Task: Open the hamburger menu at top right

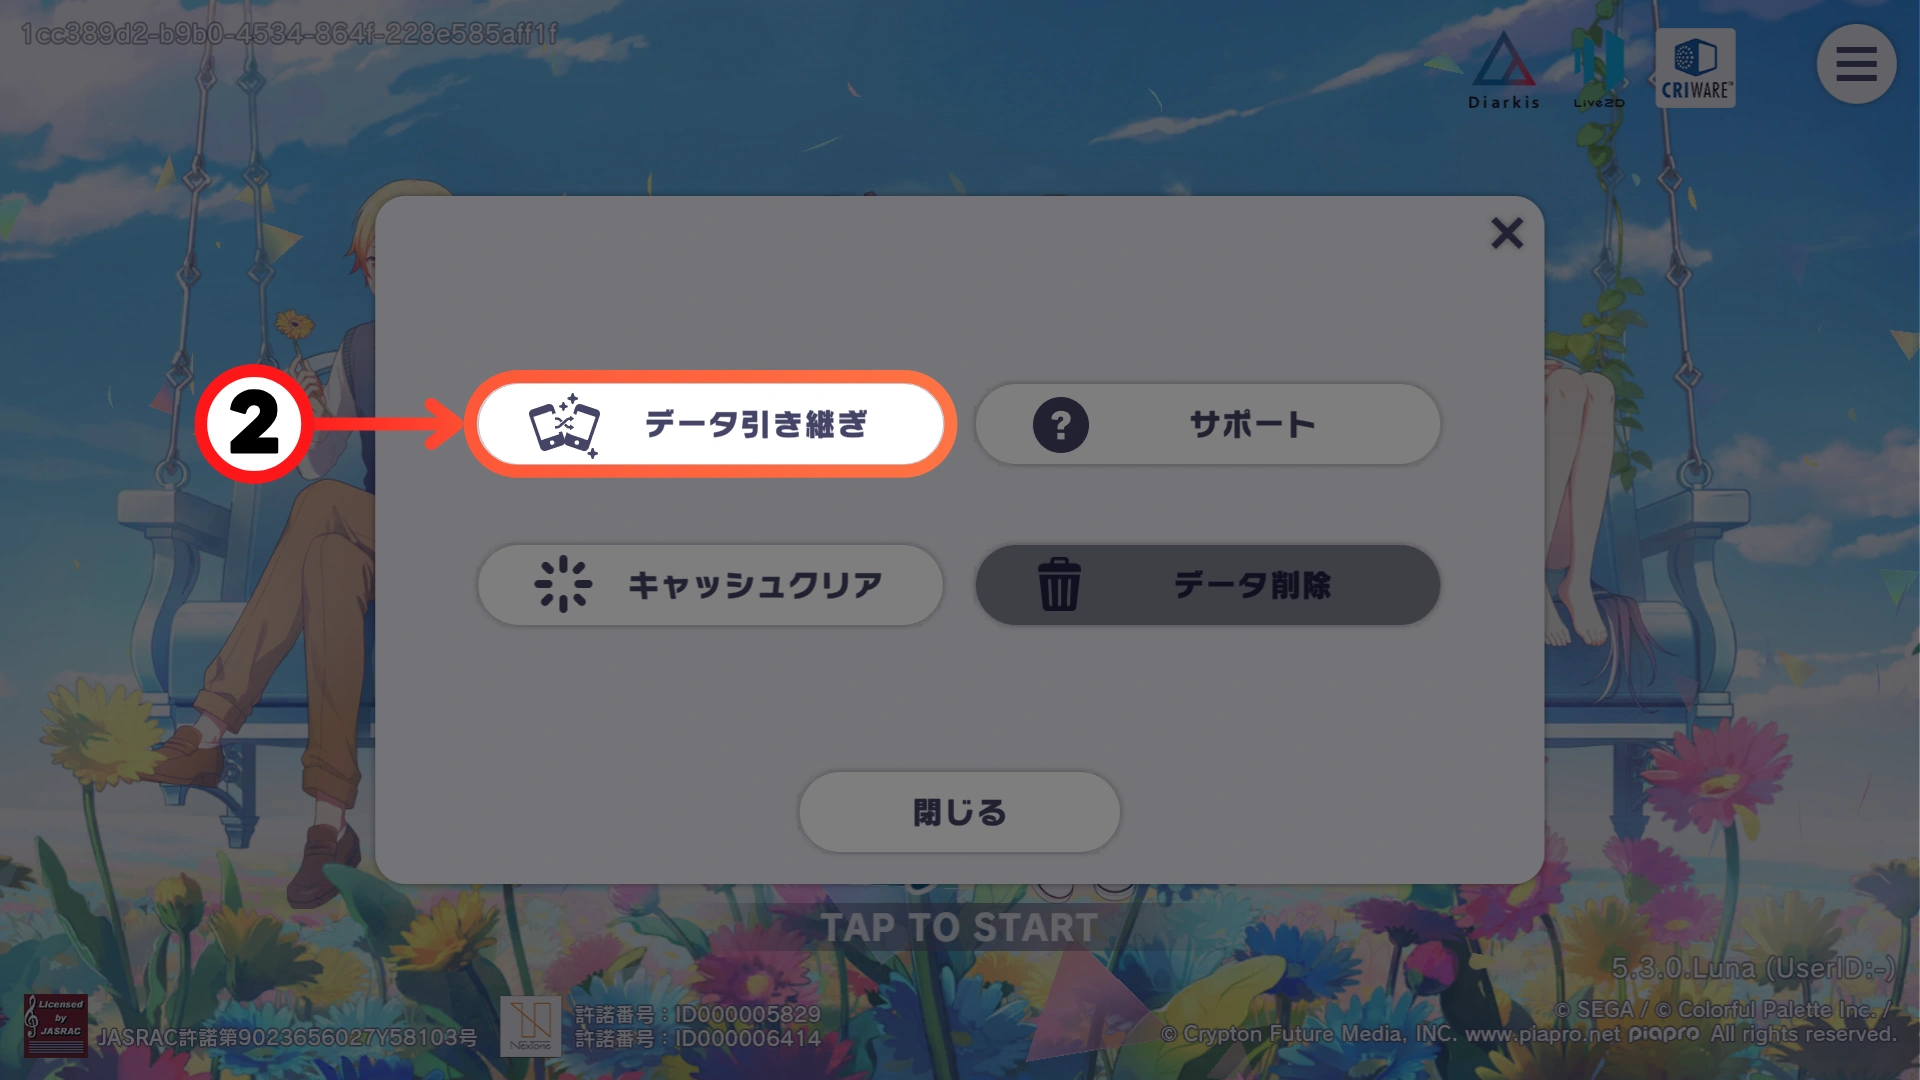Action: click(x=1856, y=64)
